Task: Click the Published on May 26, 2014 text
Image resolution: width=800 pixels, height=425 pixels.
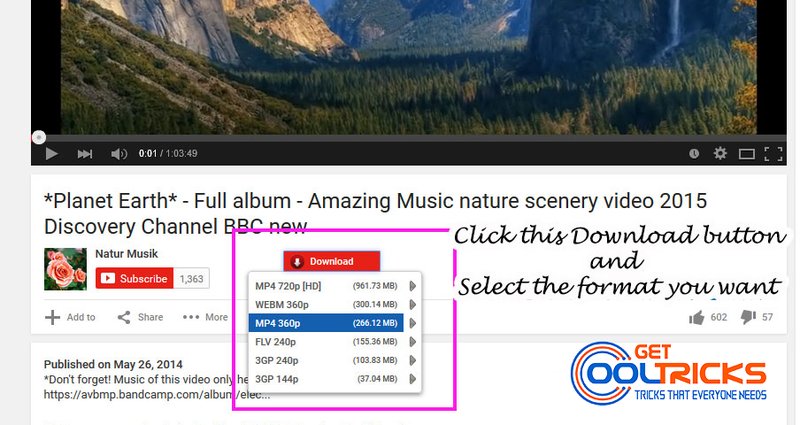Action: pos(113,364)
